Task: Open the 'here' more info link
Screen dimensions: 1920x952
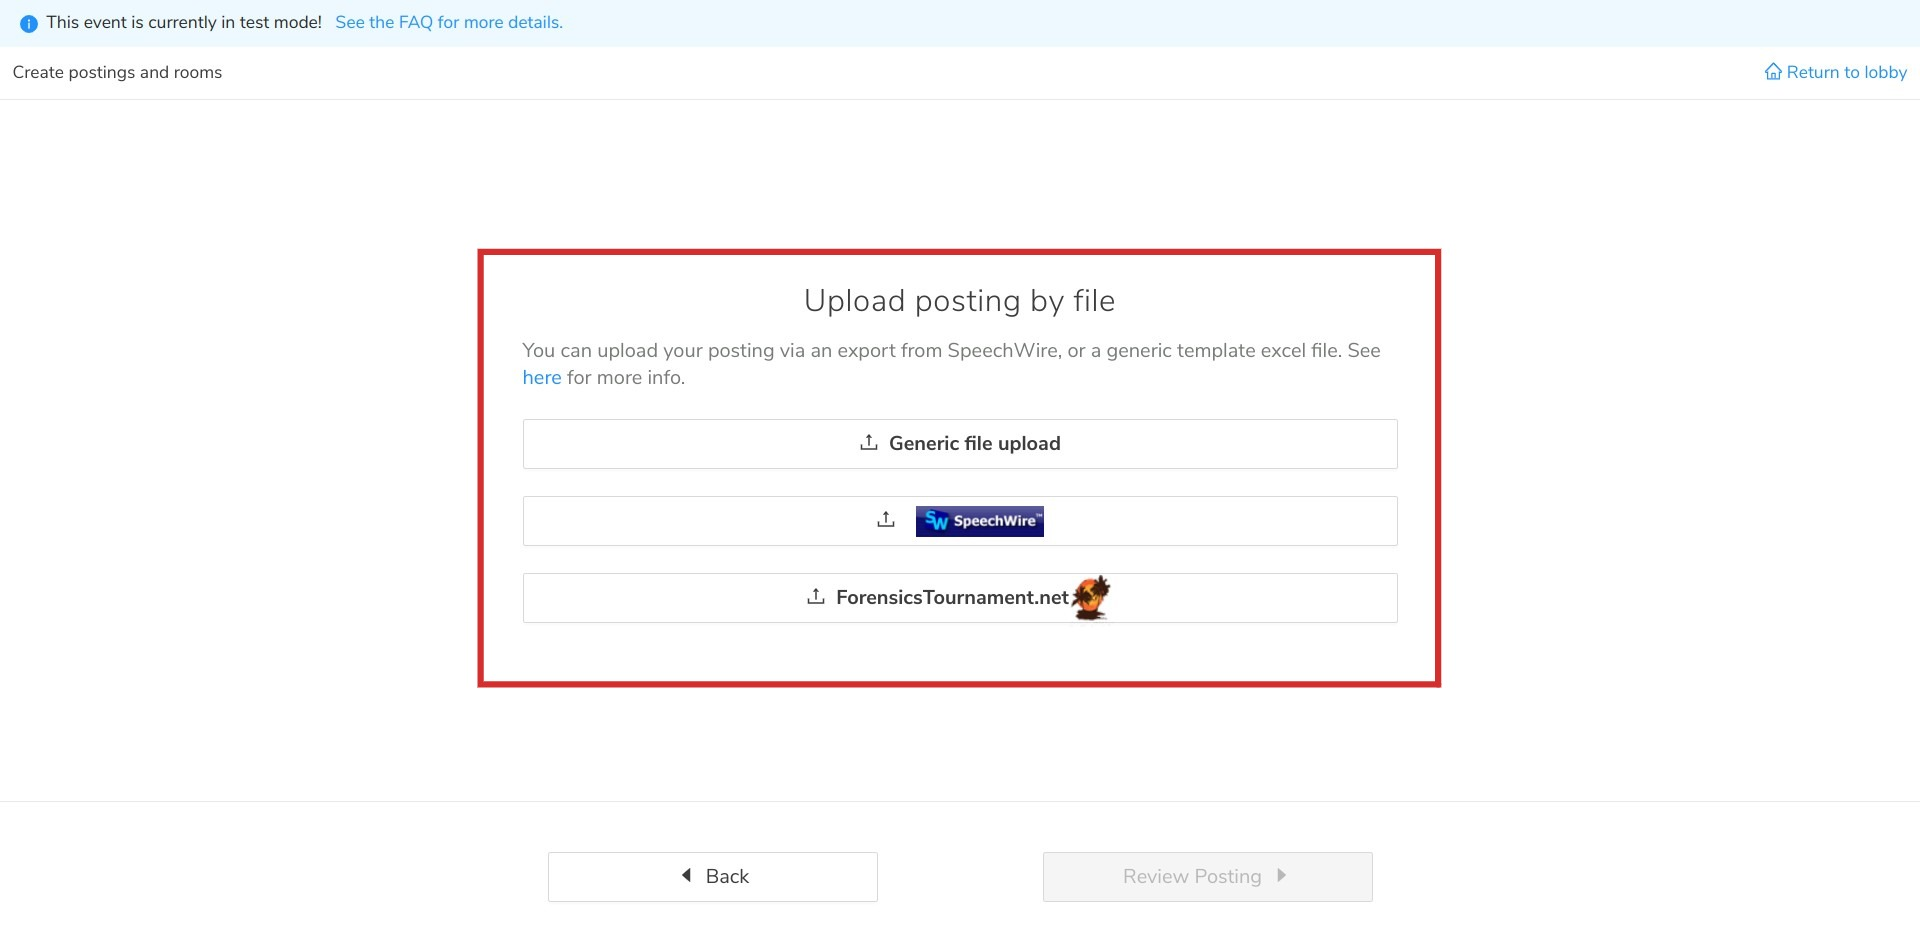Action: [542, 378]
